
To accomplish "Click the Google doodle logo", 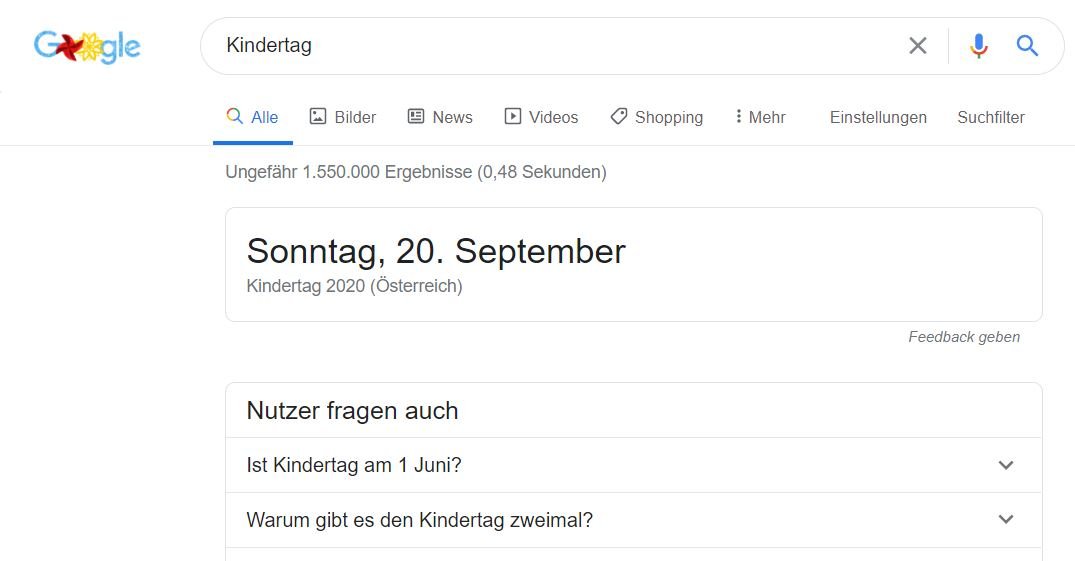I will coord(87,46).
